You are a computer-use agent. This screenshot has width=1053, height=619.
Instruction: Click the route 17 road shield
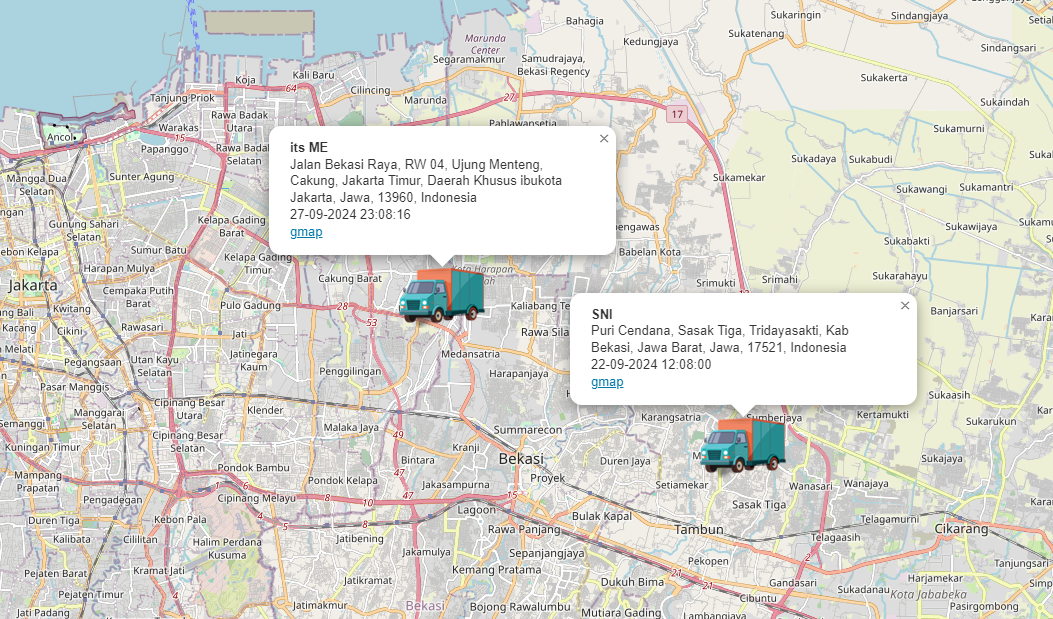pyautogui.click(x=678, y=114)
